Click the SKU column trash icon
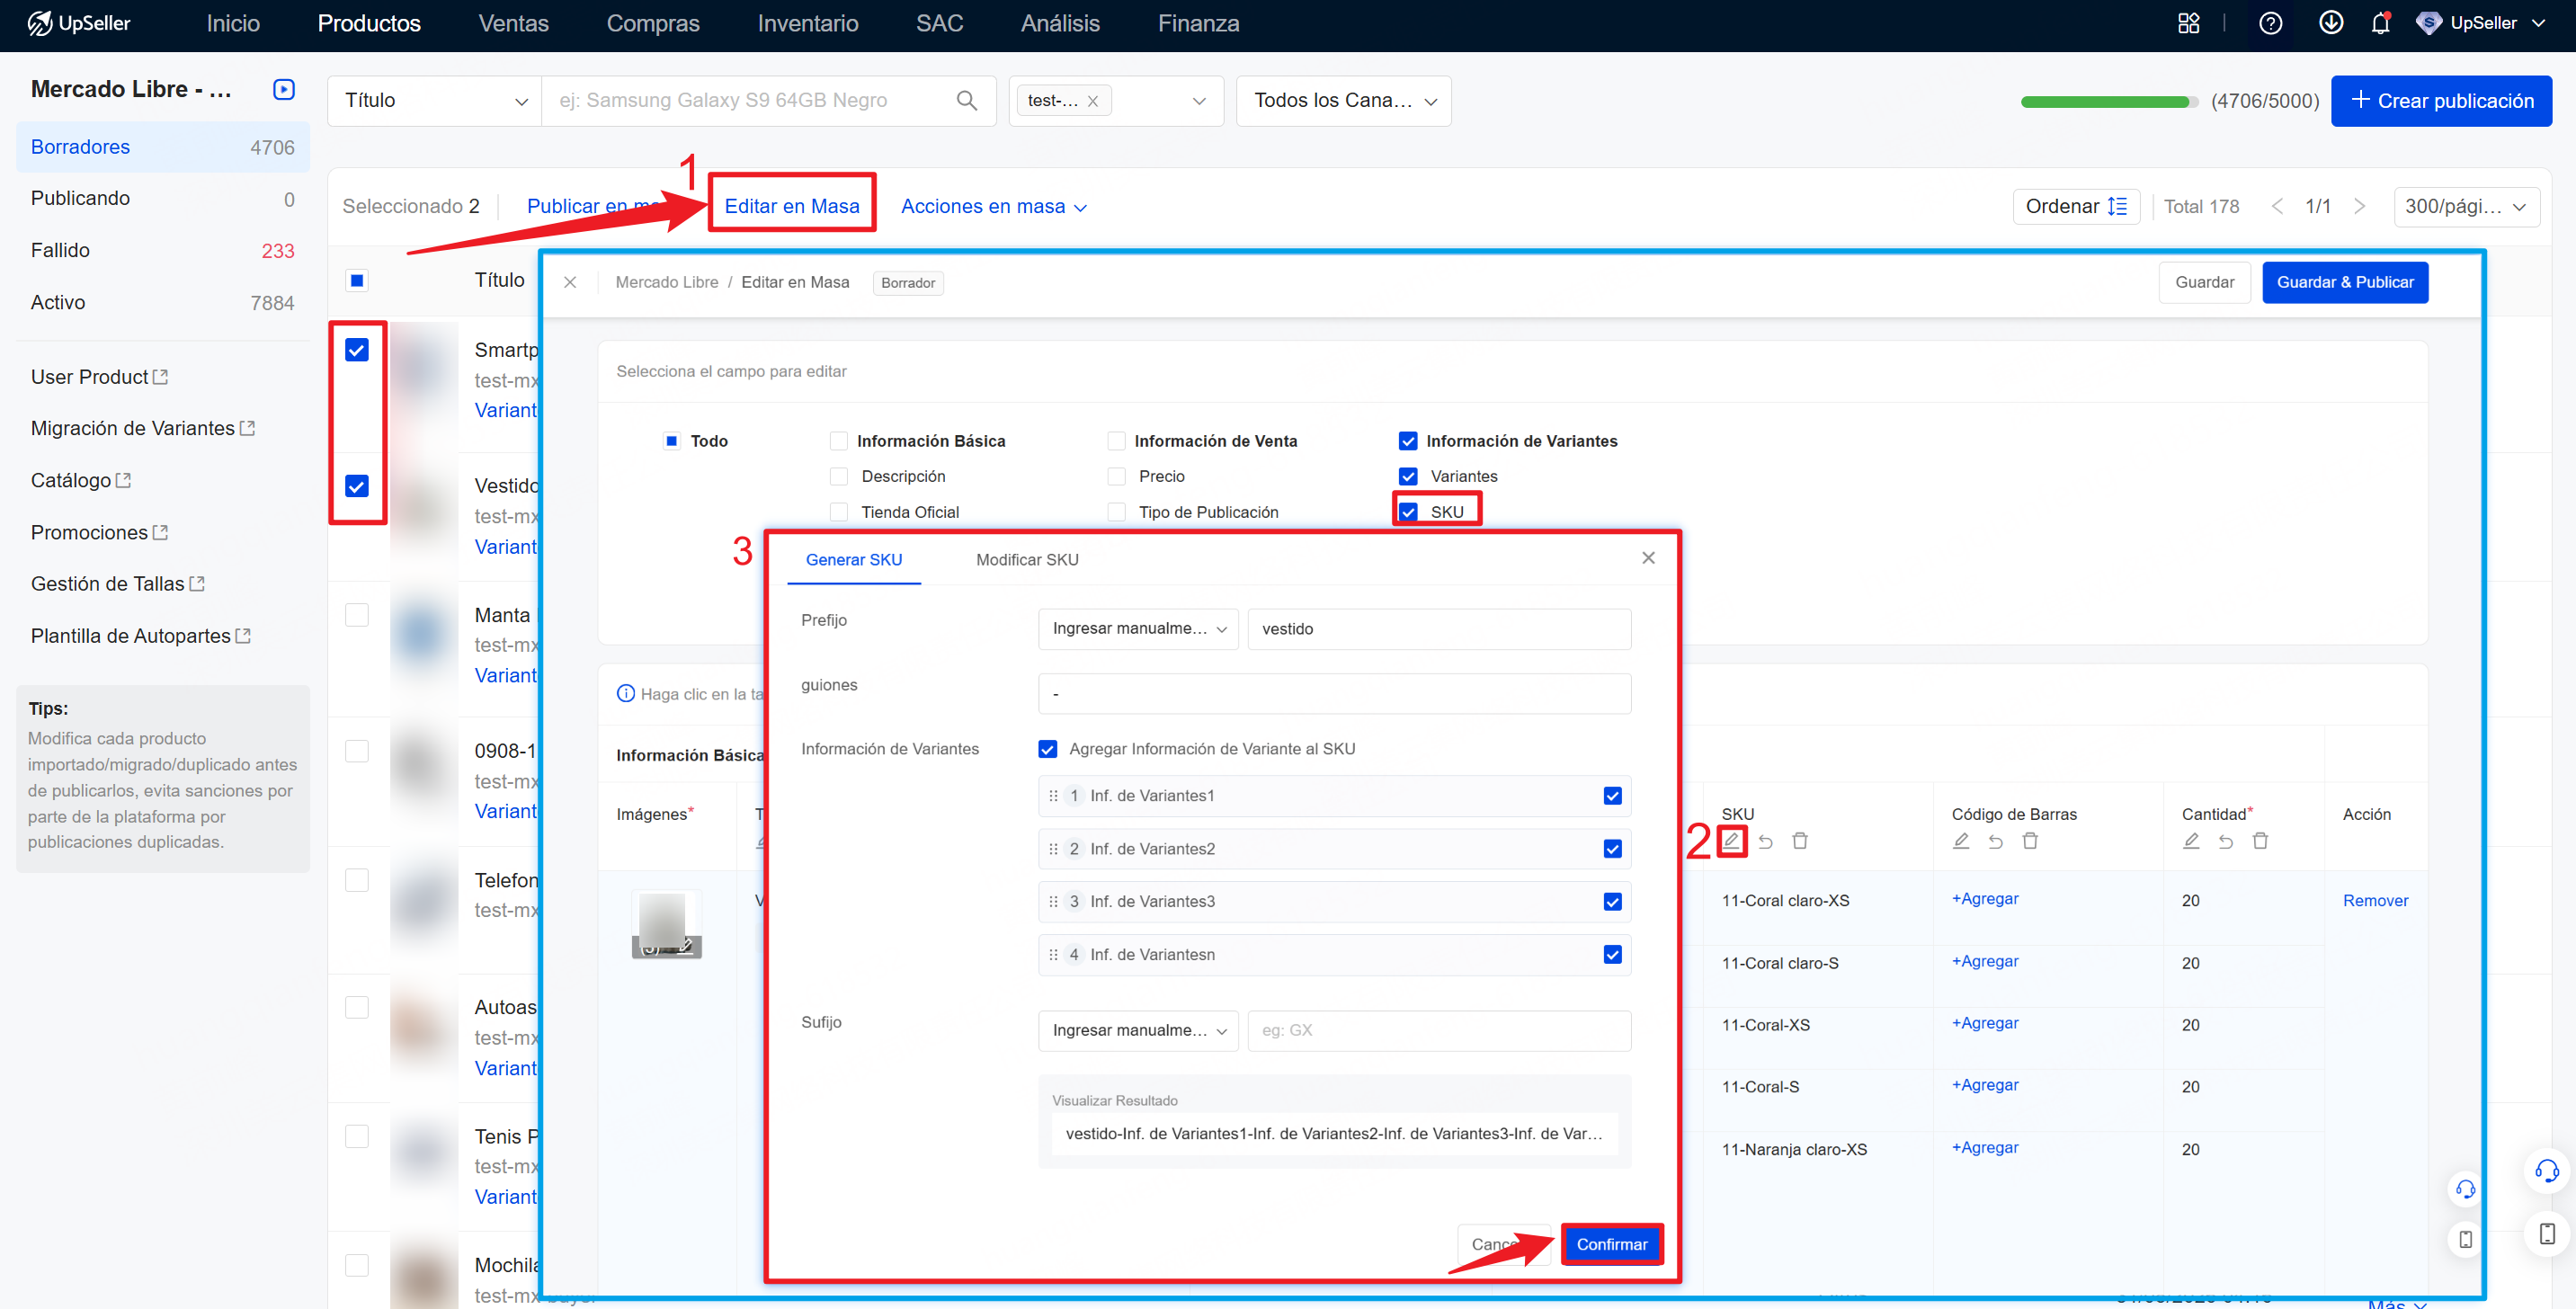Image resolution: width=2576 pixels, height=1309 pixels. (x=1800, y=841)
